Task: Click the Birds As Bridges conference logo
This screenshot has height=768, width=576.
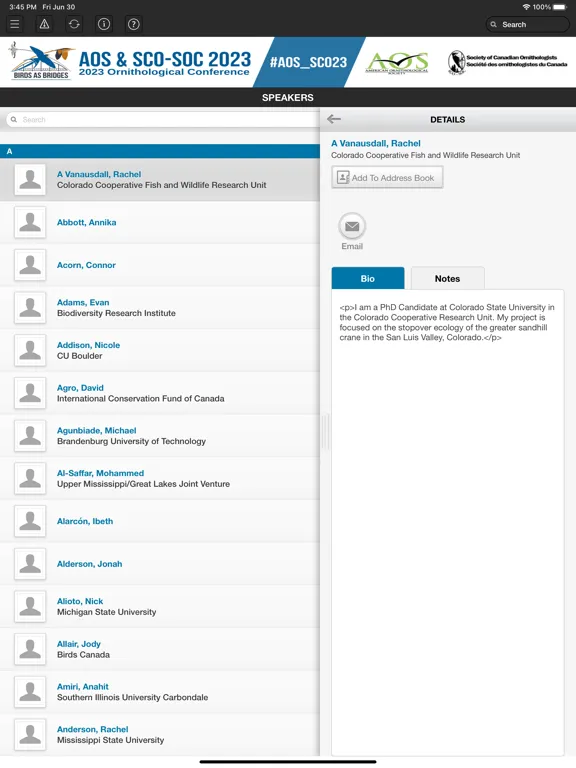Action: coord(42,62)
